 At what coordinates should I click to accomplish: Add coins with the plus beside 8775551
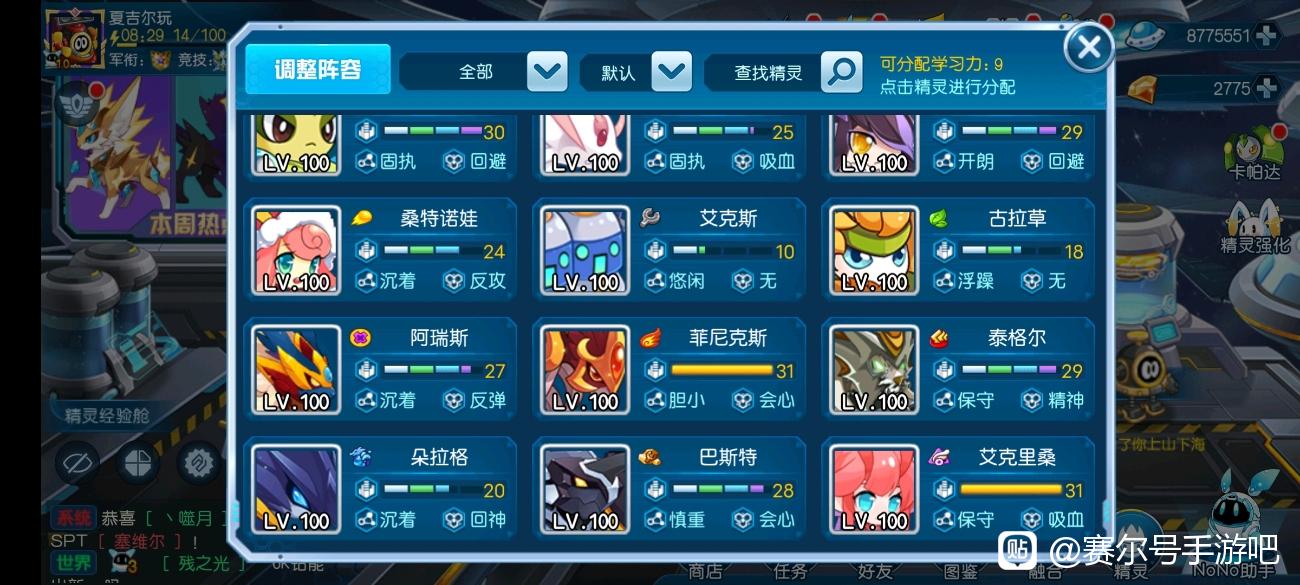pos(1266,35)
